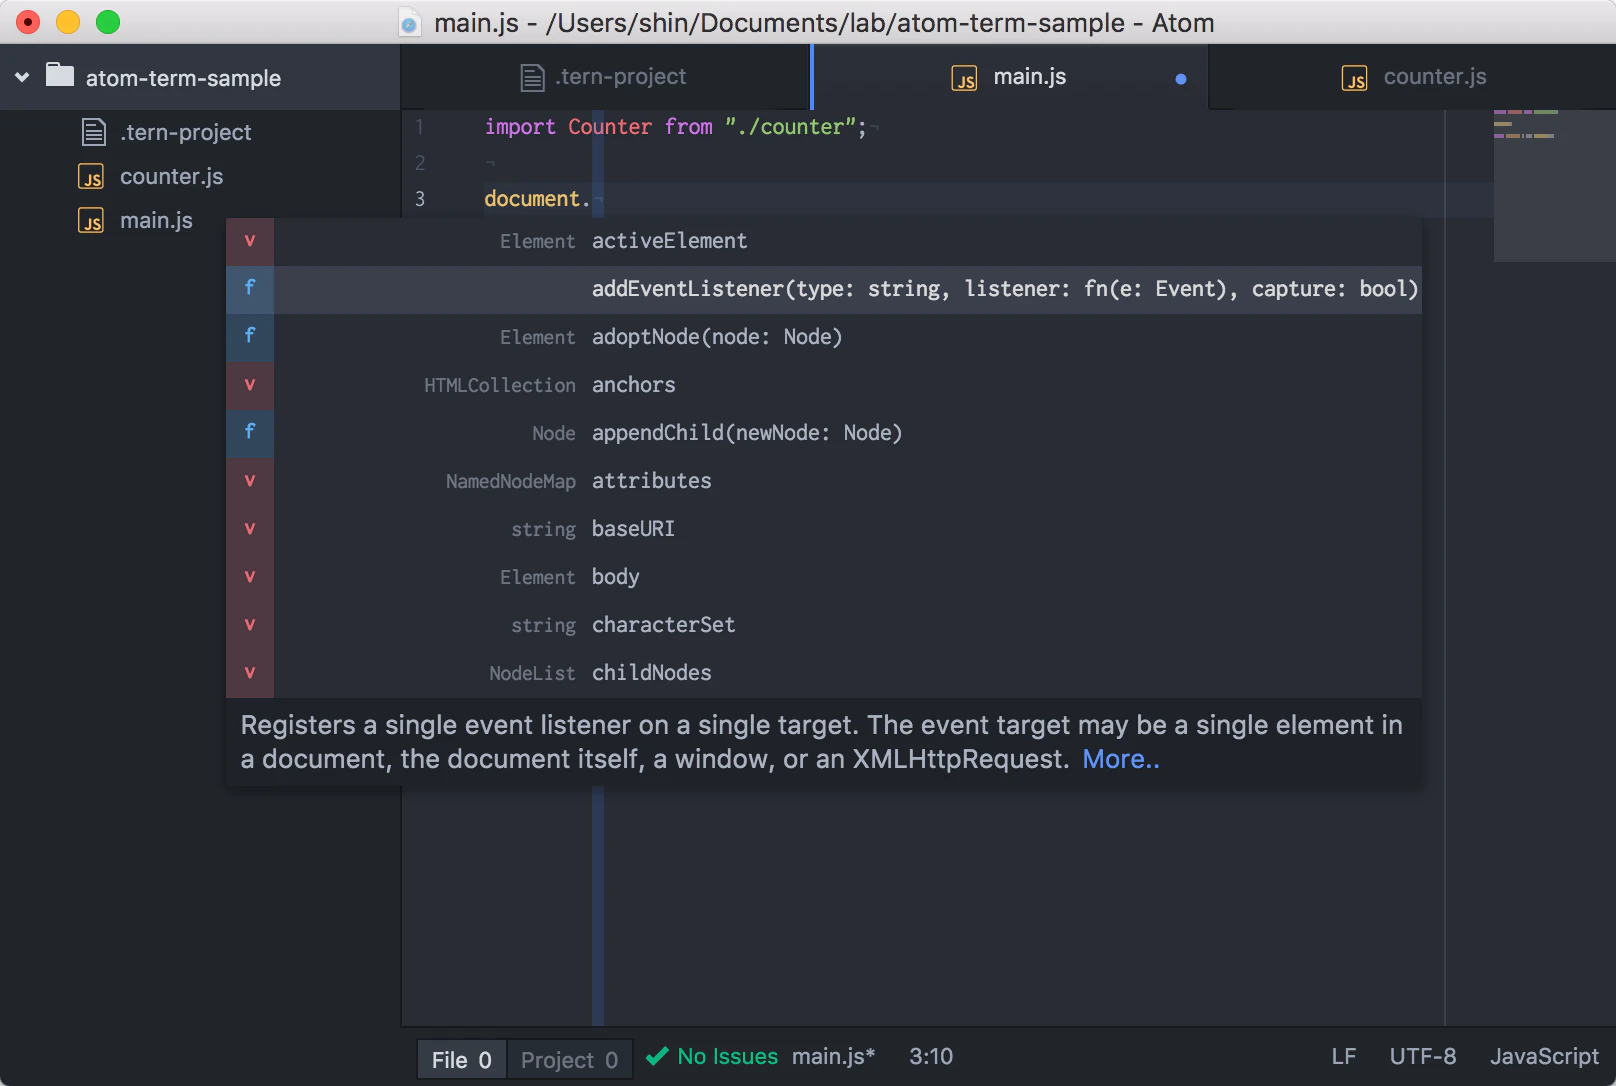Image resolution: width=1616 pixels, height=1086 pixels.
Task: Click the variable icon beside activeElement
Action: 250,241
